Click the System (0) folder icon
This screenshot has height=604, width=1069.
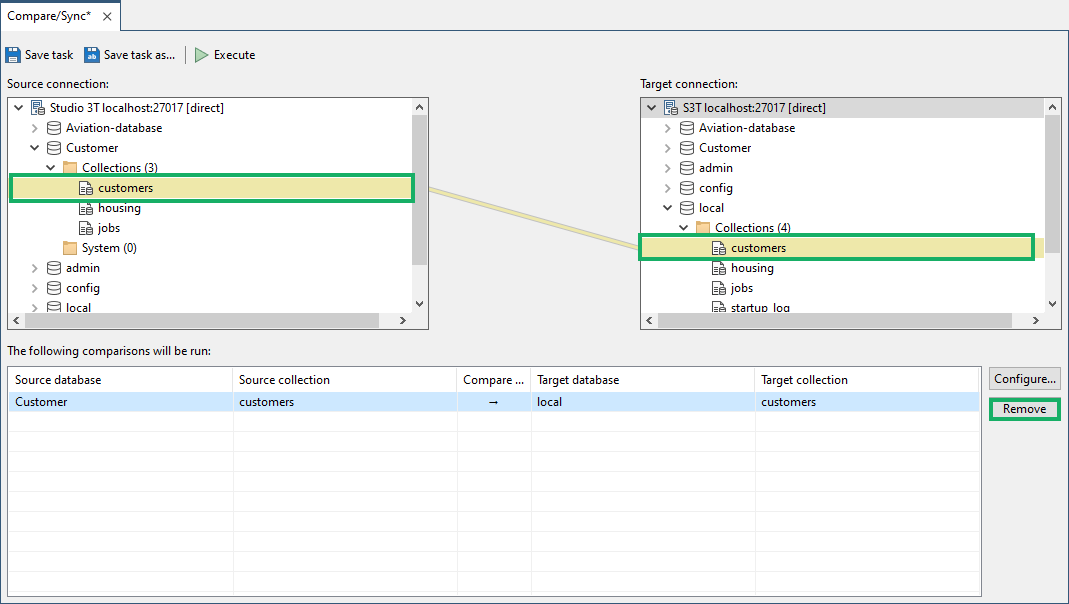70,248
